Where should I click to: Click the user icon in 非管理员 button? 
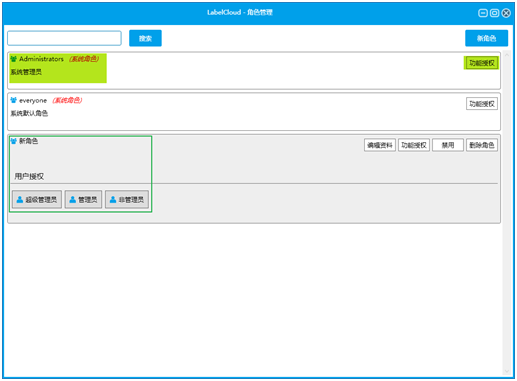click(x=113, y=200)
